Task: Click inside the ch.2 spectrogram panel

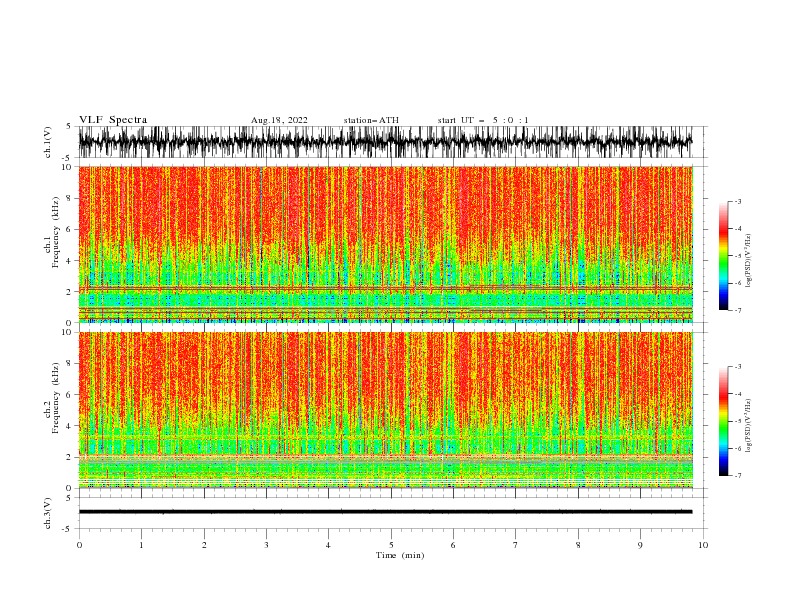Action: (x=386, y=410)
